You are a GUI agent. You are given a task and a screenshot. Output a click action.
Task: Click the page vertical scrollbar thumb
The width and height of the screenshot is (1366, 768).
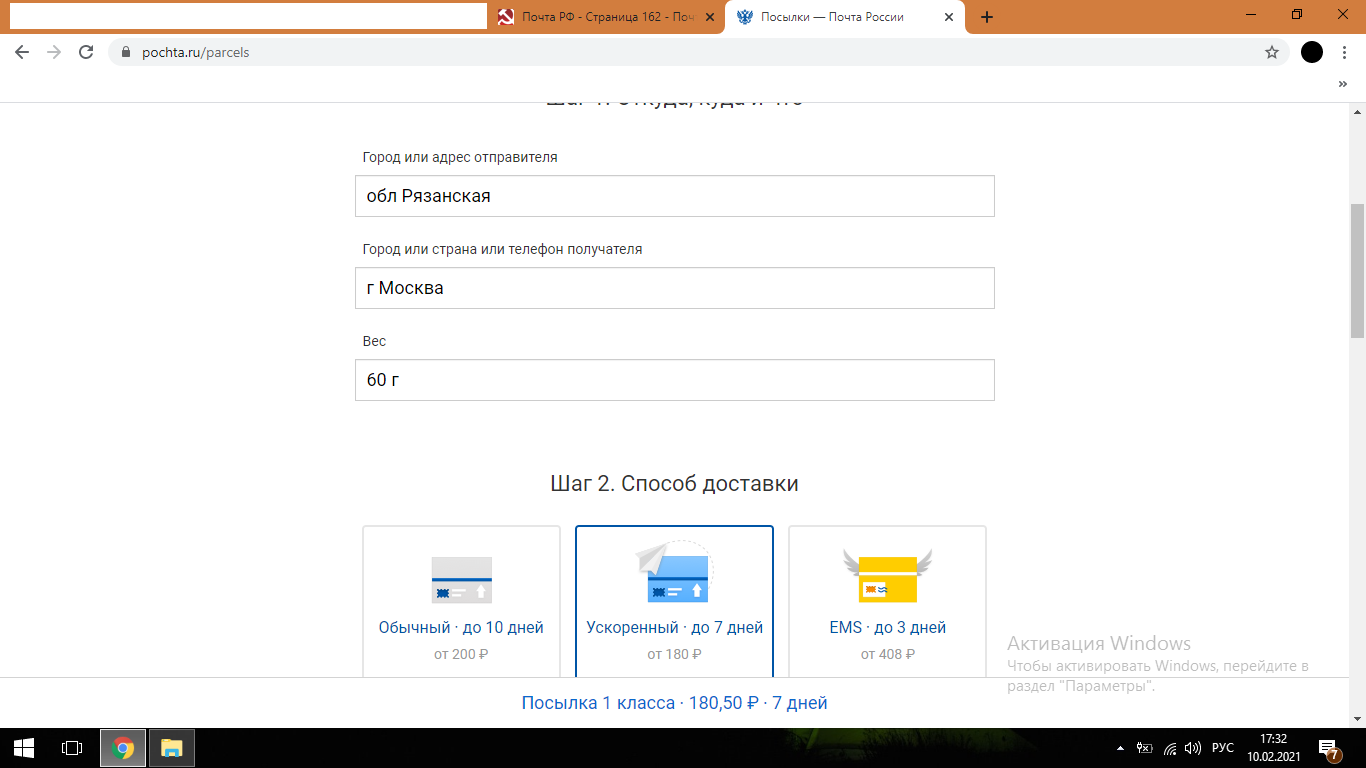coord(1357,270)
